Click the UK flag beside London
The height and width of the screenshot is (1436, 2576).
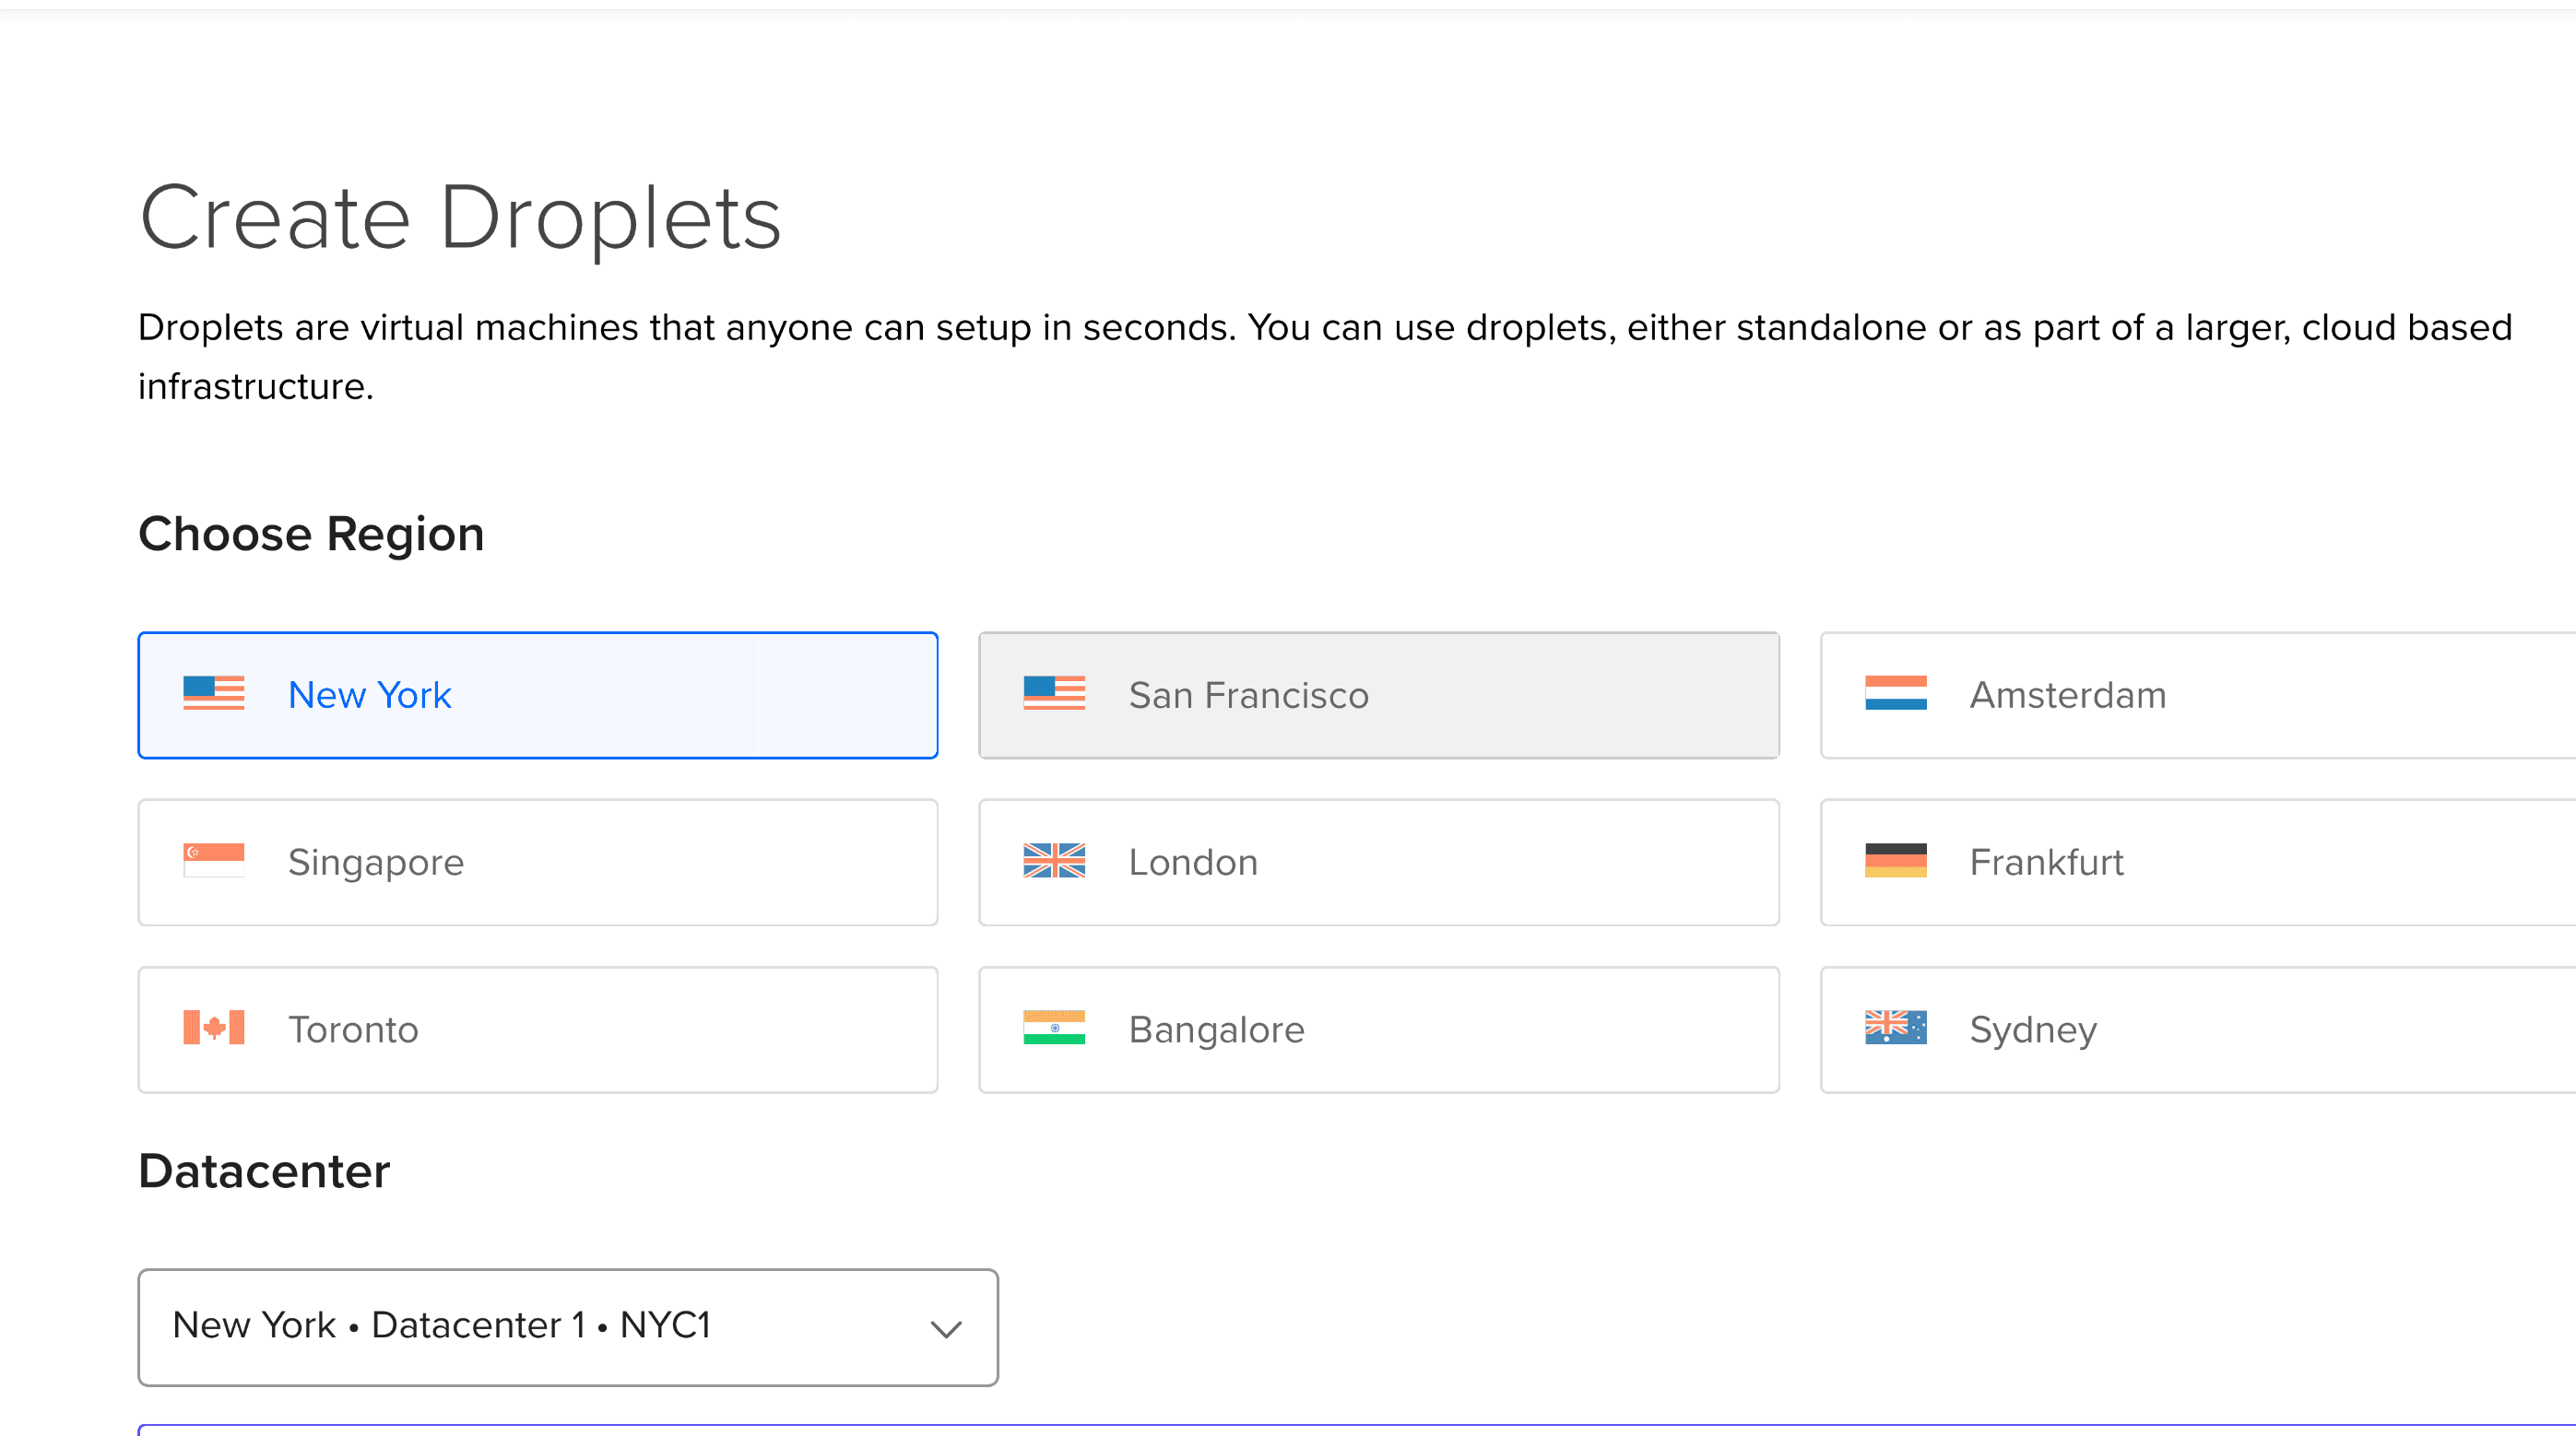tap(1054, 860)
